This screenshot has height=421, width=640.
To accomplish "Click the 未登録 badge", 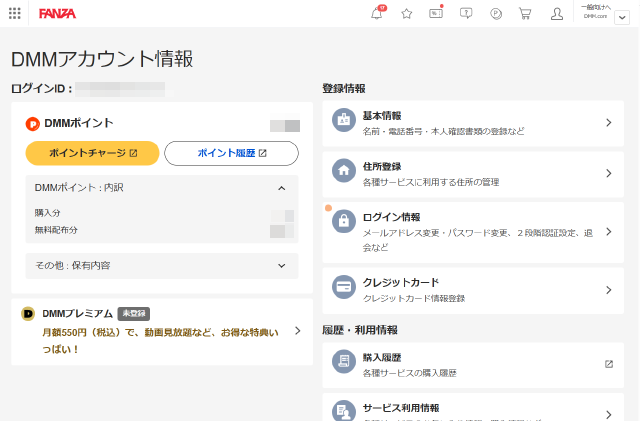I will tap(134, 314).
